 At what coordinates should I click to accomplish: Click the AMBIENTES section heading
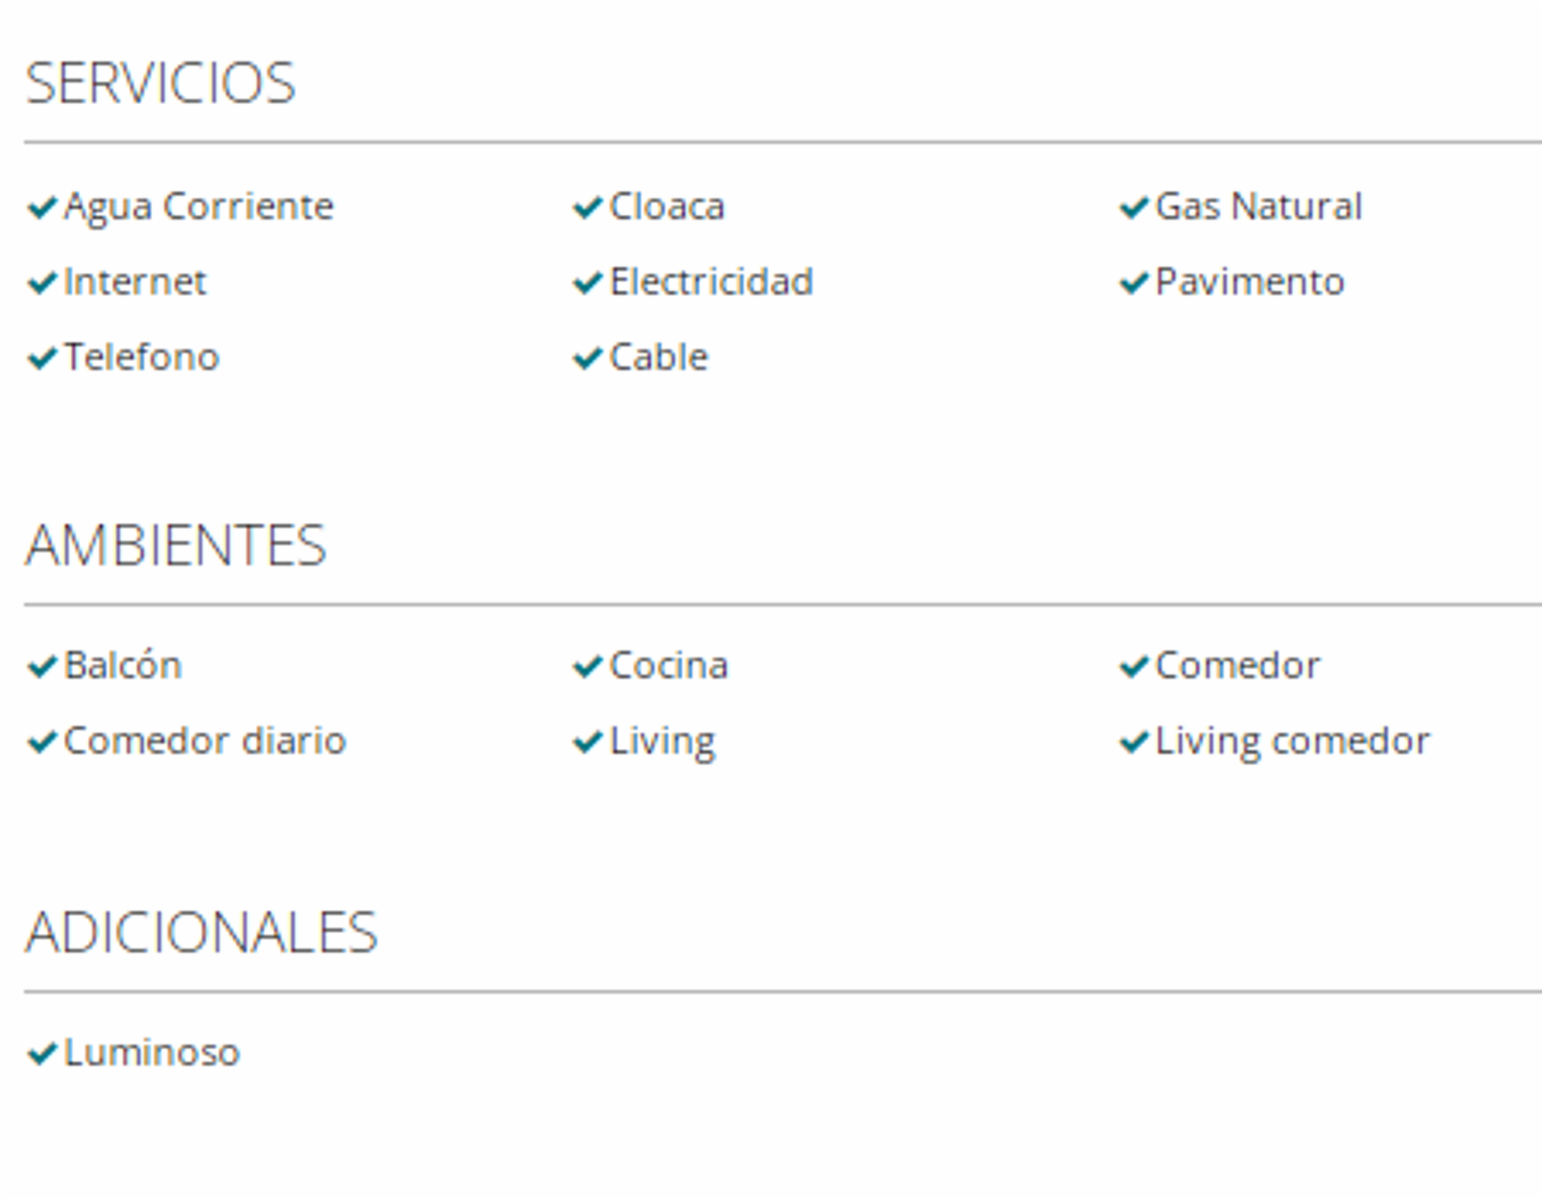pyautogui.click(x=176, y=545)
